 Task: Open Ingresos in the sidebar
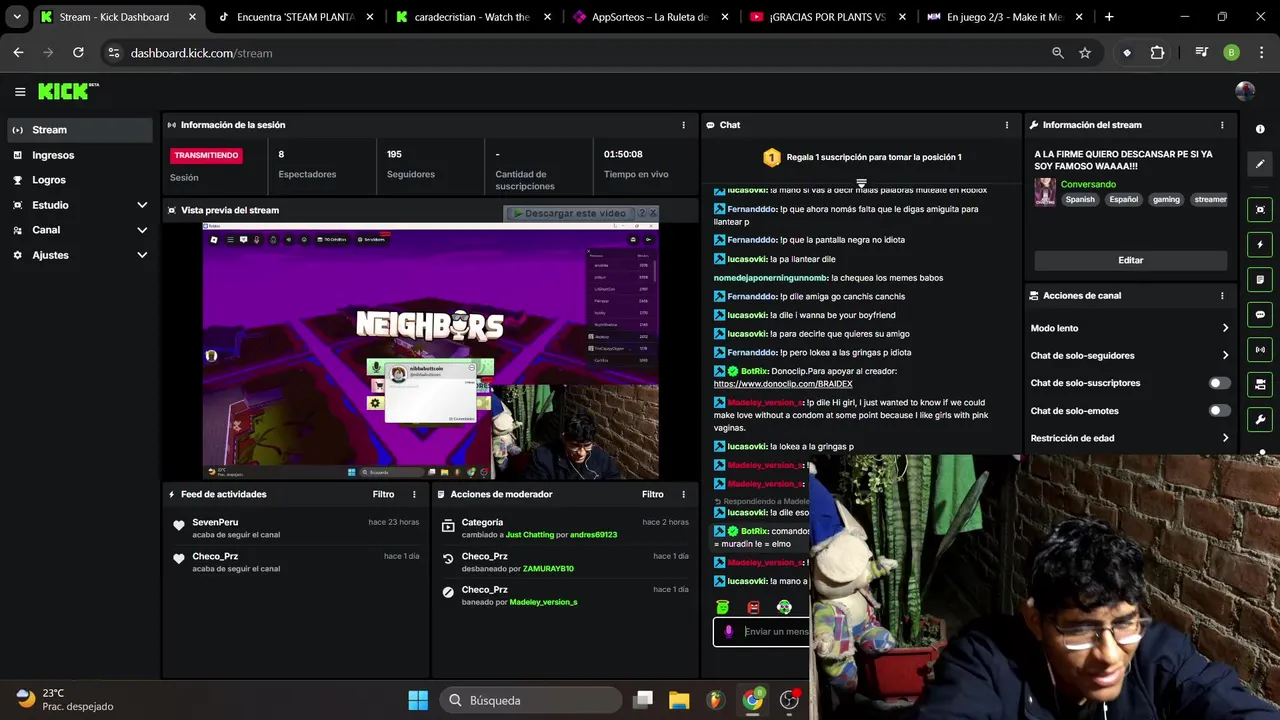coord(79,155)
